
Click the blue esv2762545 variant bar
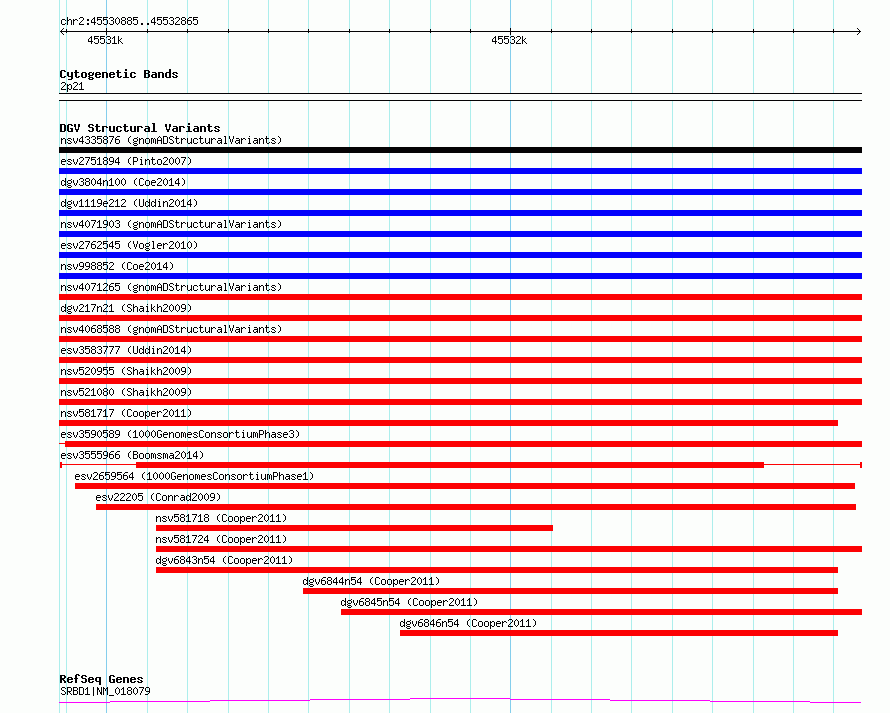[460, 255]
